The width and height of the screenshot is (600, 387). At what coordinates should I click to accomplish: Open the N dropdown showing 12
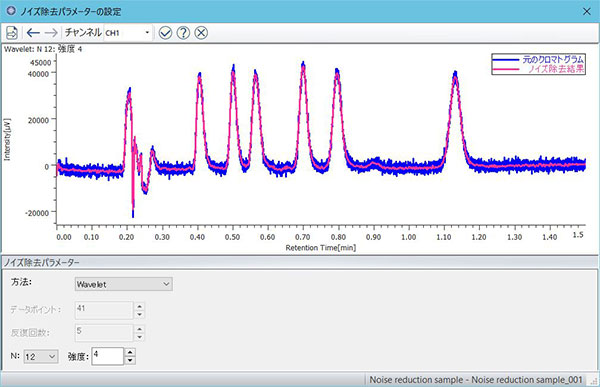click(x=41, y=357)
